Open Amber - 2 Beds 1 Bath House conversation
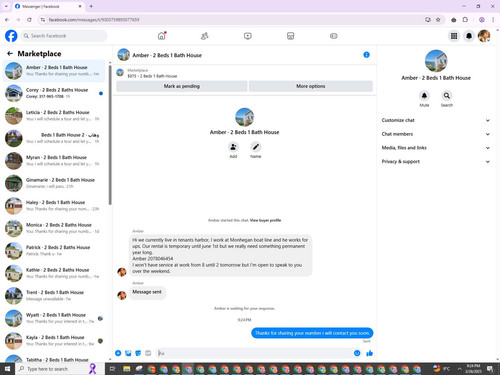The width and height of the screenshot is (500, 375). pos(54,71)
